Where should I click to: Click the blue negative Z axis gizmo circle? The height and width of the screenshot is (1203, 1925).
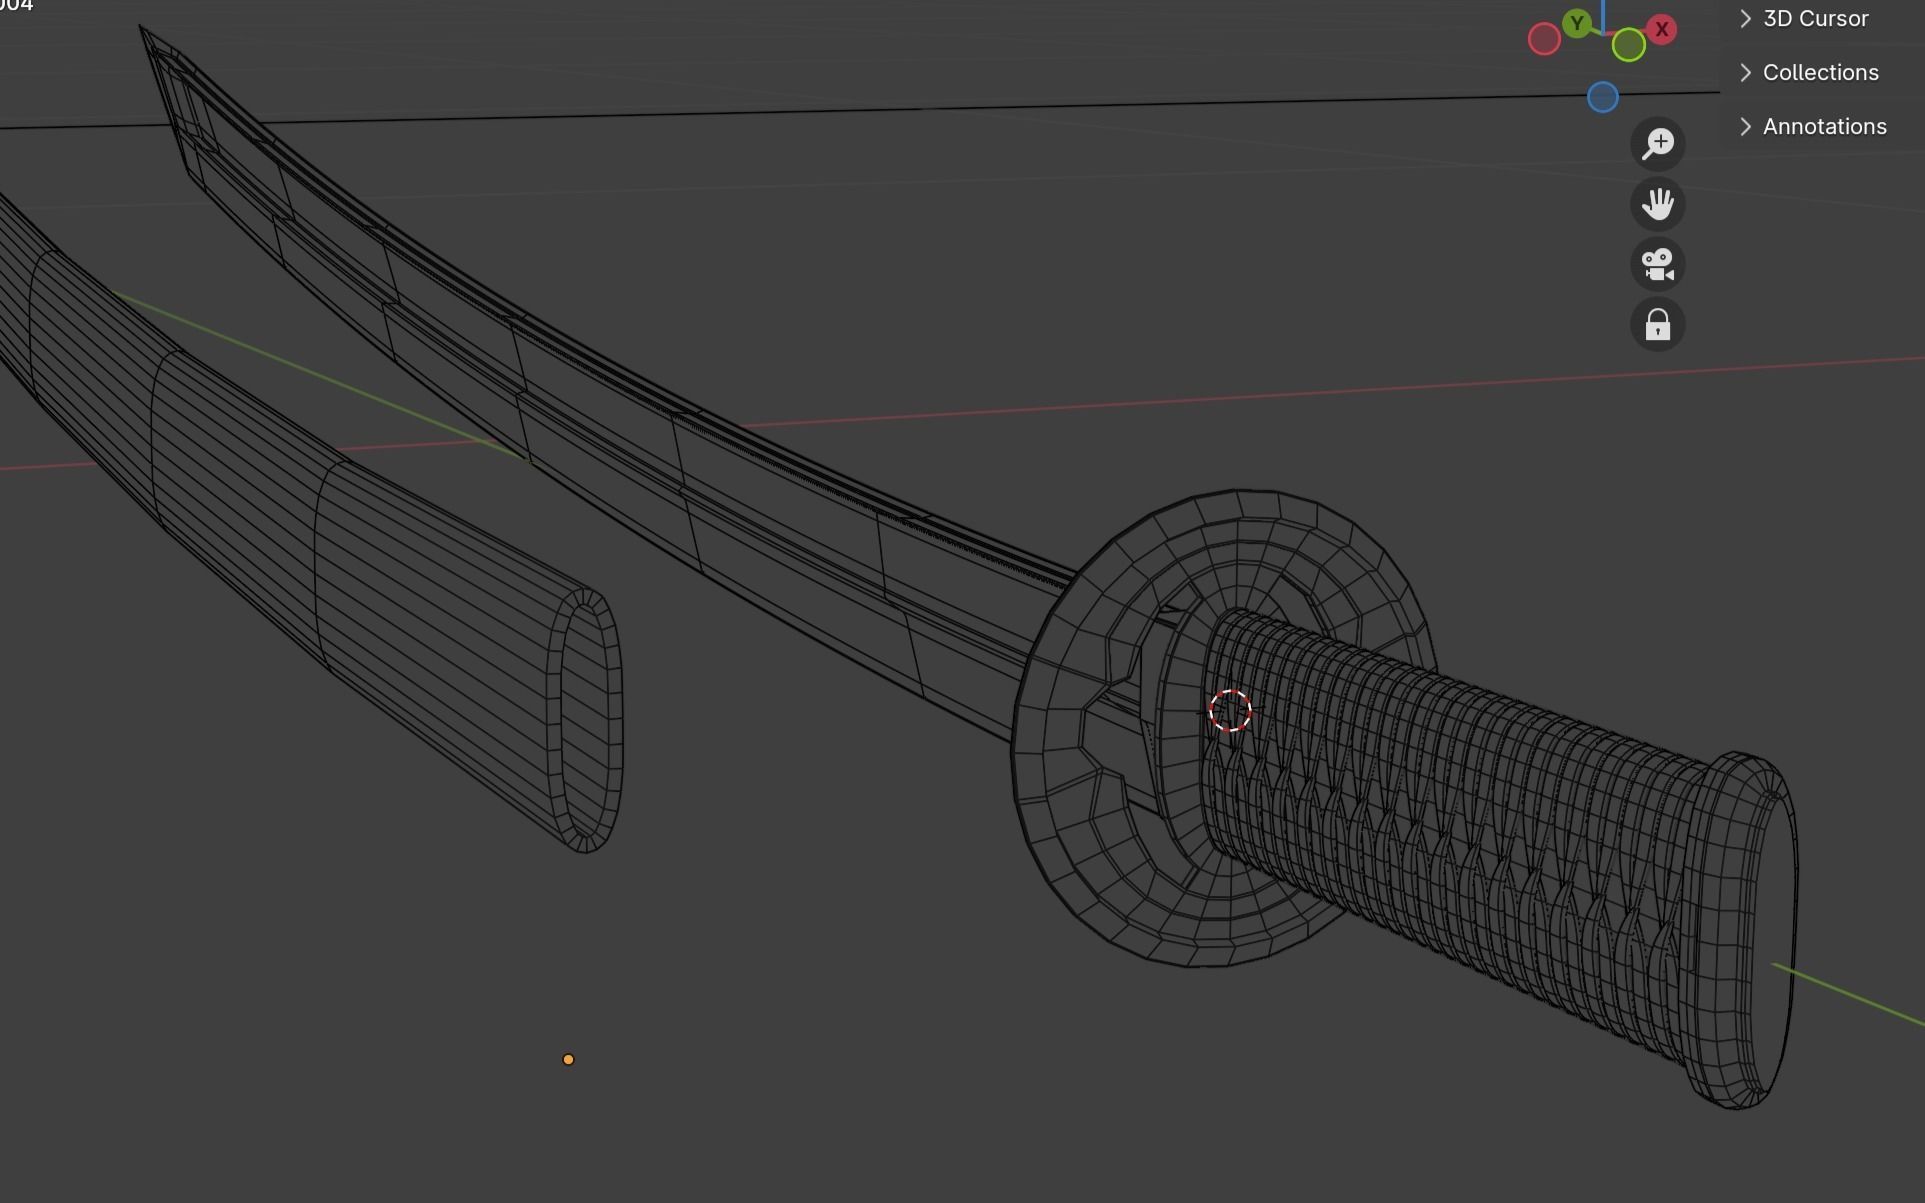pos(1603,97)
